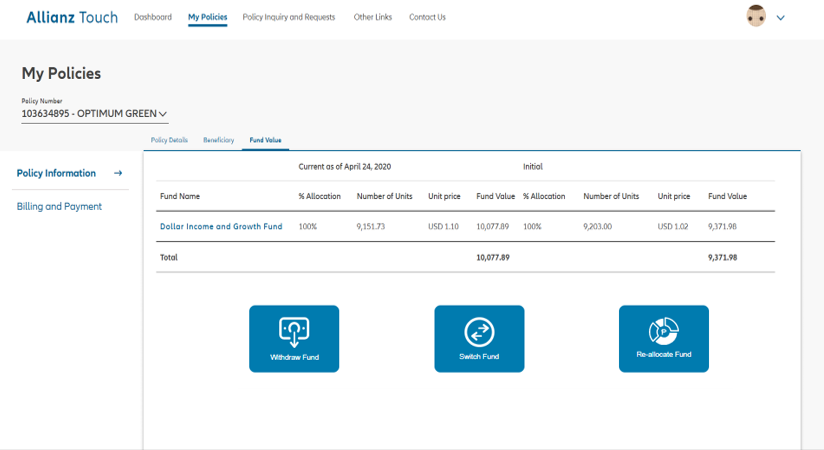Switch to the Policy Details tab
824x450 pixels.
169,140
